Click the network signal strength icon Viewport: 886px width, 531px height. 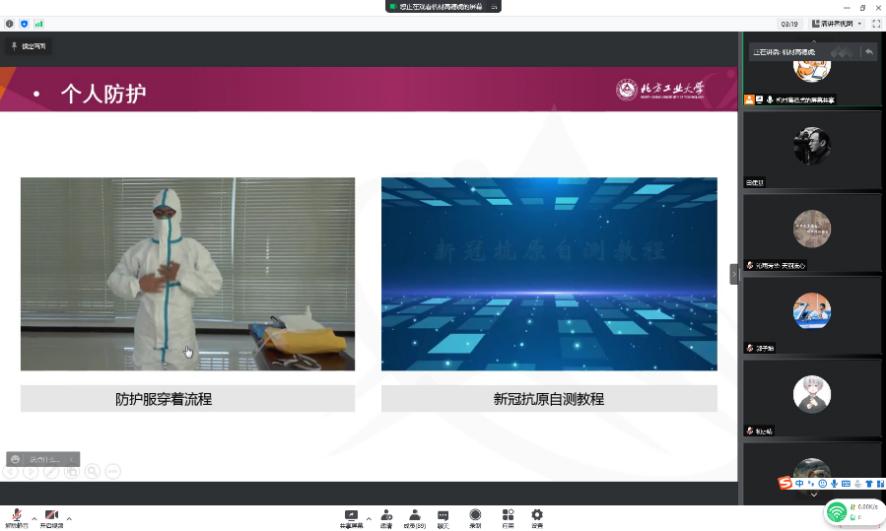[39, 23]
